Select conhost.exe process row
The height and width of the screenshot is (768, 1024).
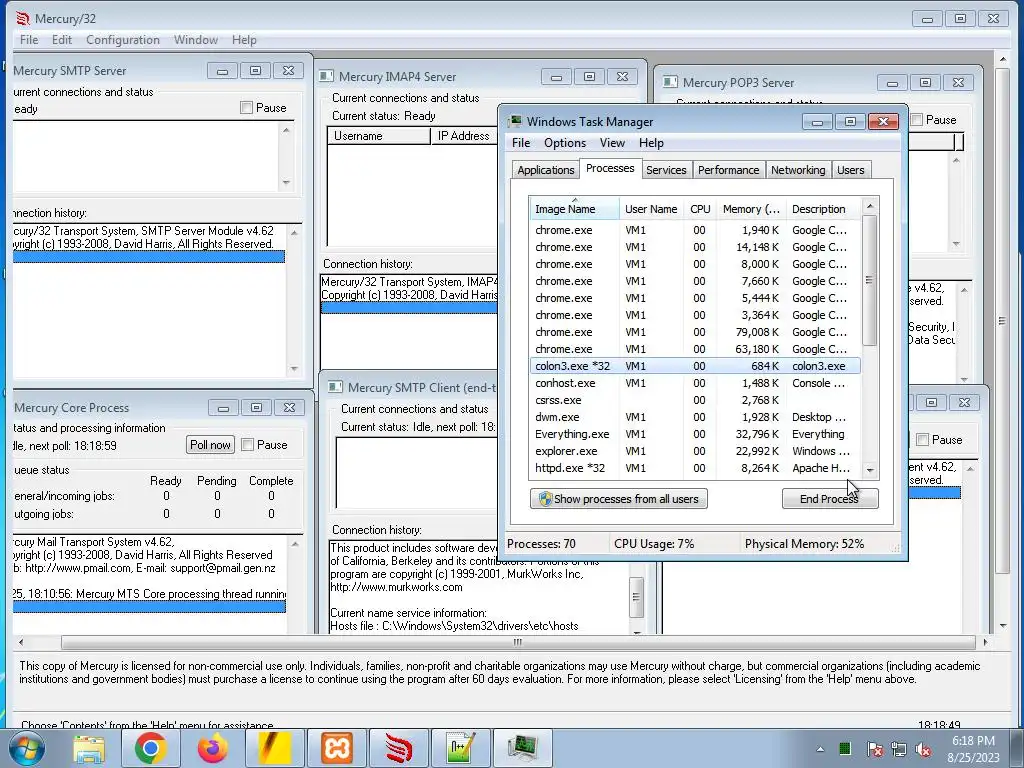click(695, 383)
